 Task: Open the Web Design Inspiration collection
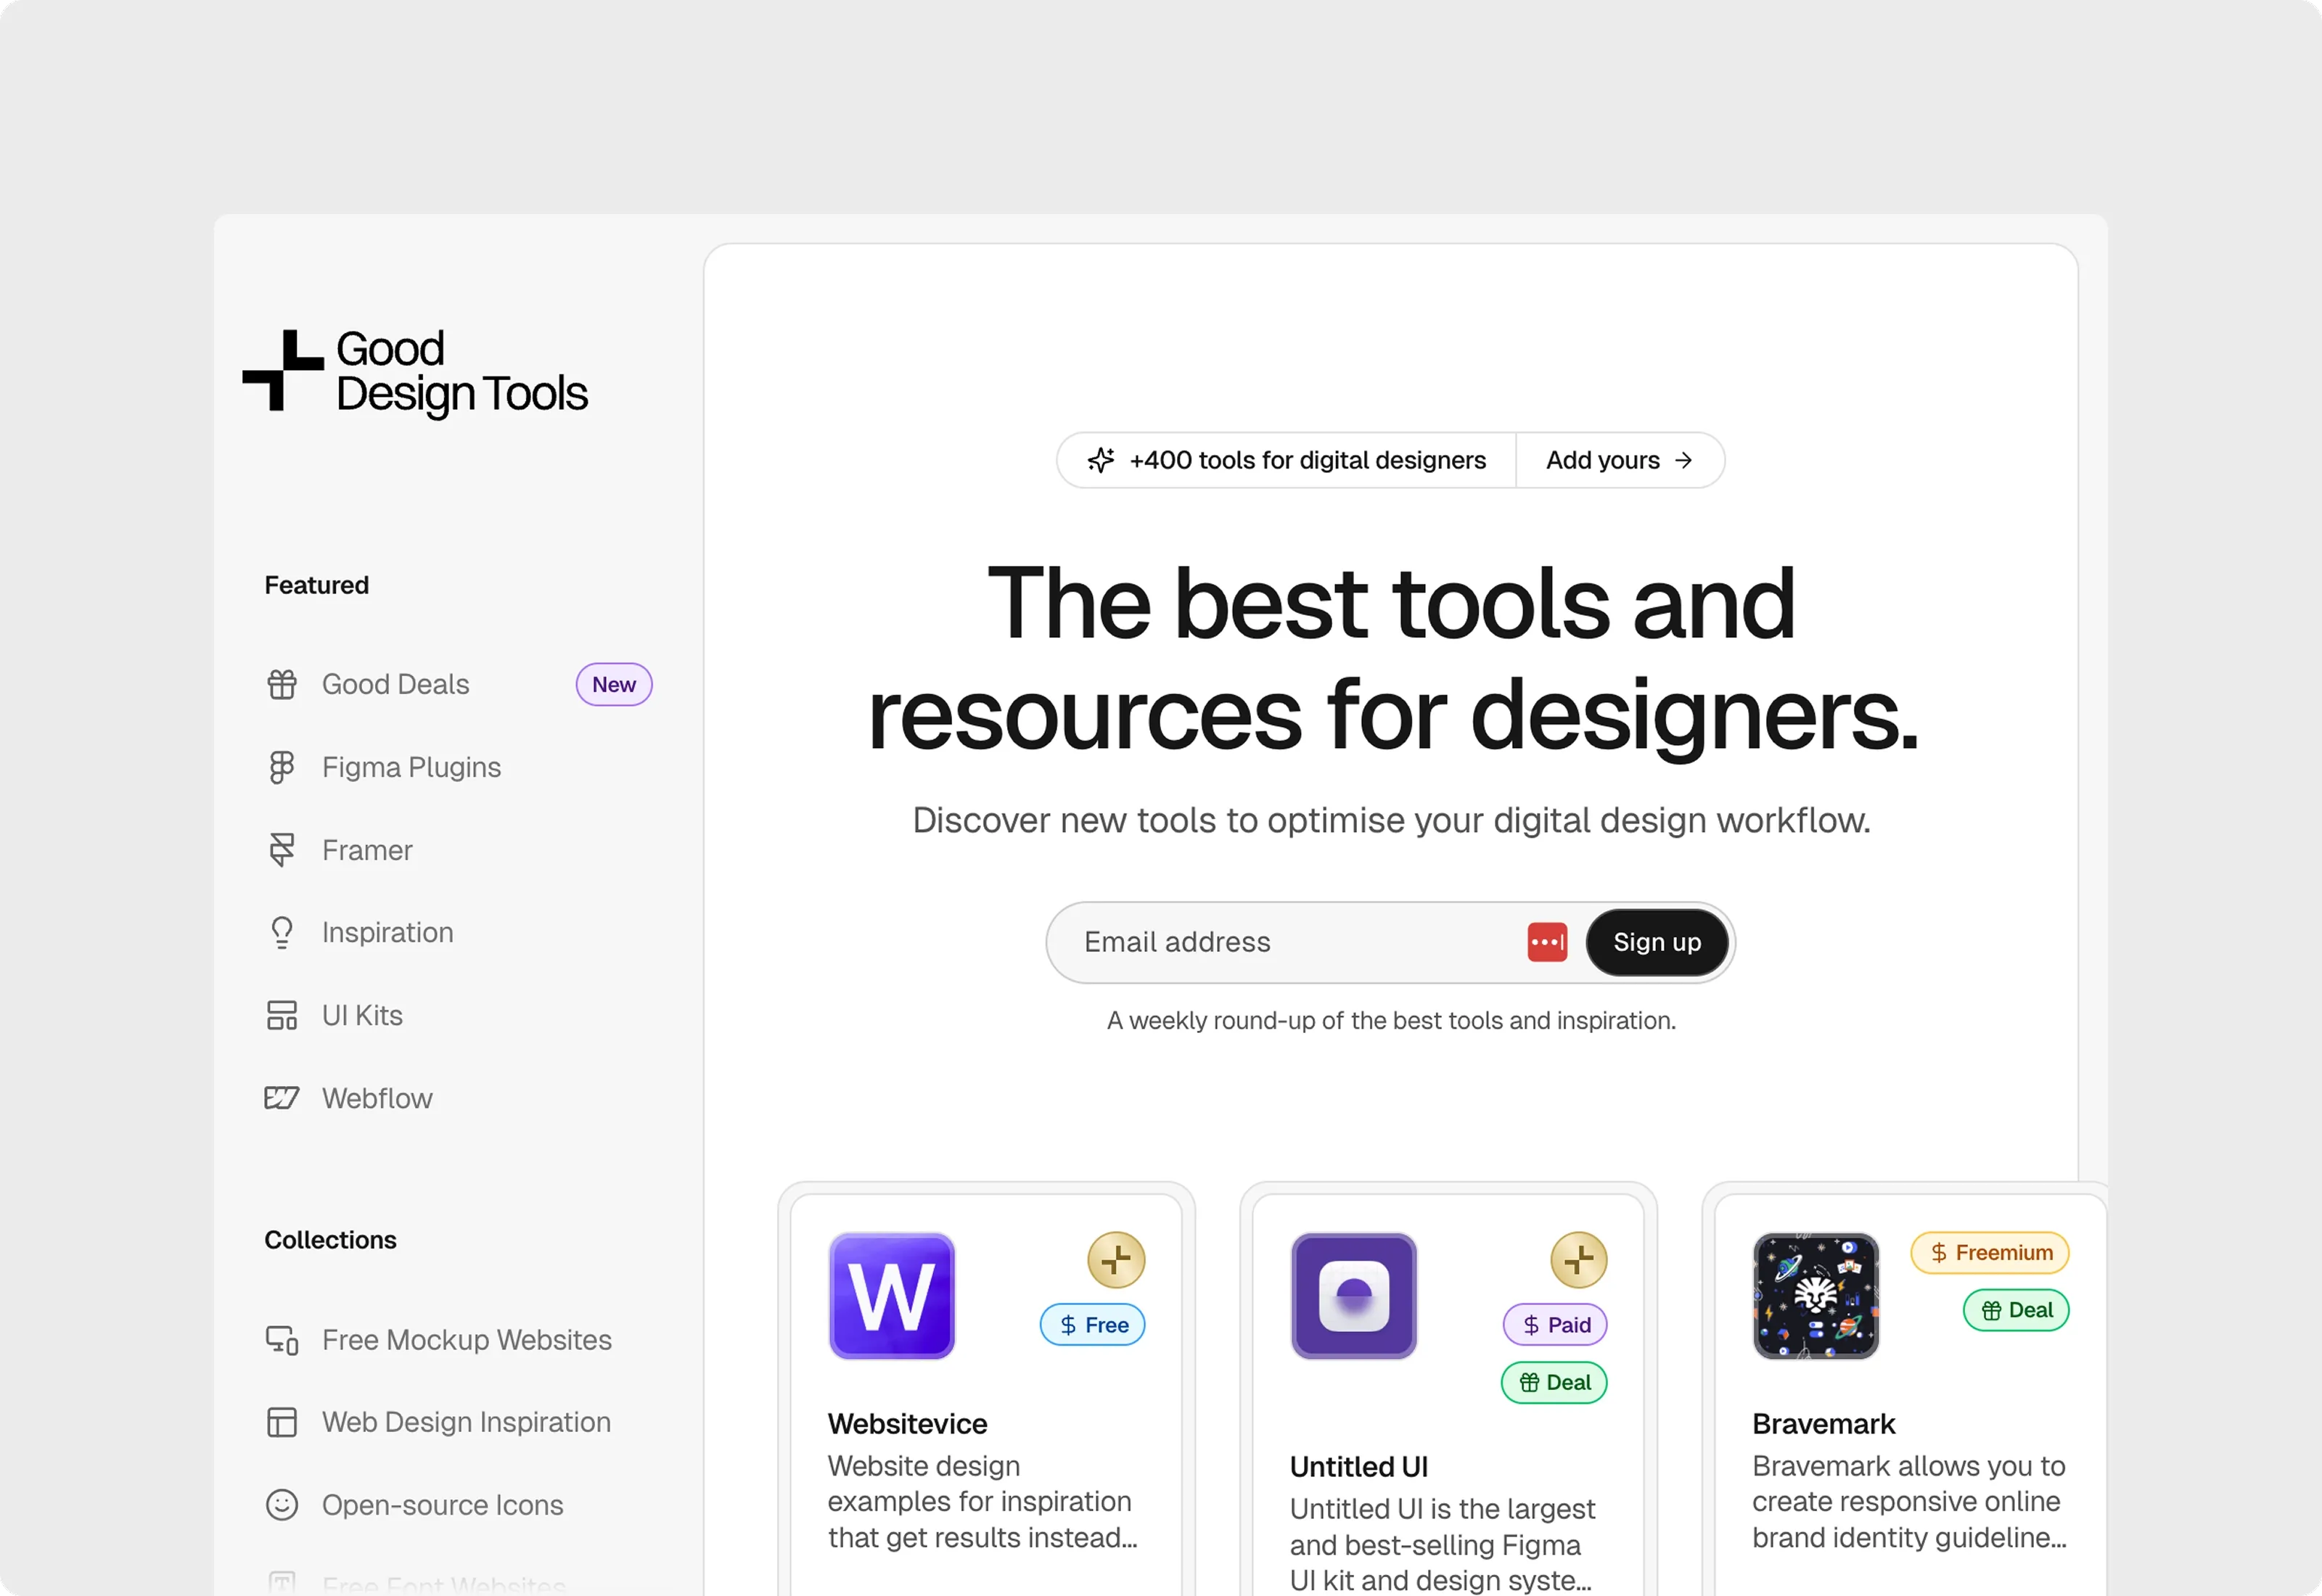click(x=466, y=1422)
